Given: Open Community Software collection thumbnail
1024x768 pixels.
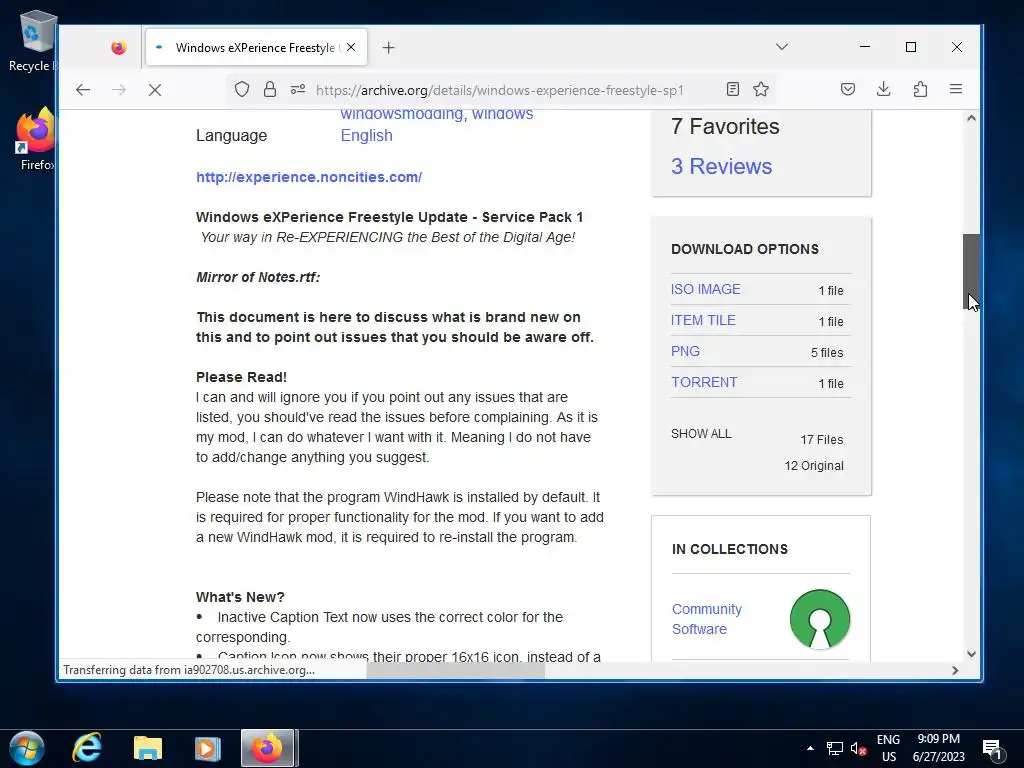Looking at the screenshot, I should (820, 619).
